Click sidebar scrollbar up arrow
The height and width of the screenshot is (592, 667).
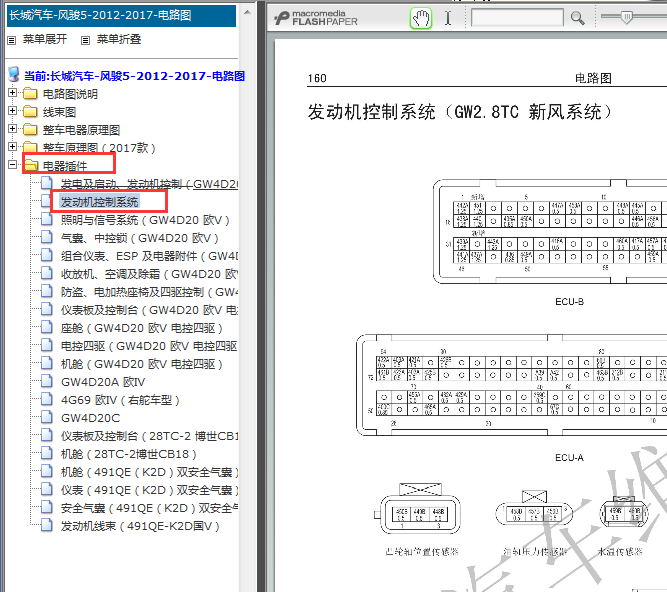pos(247,12)
